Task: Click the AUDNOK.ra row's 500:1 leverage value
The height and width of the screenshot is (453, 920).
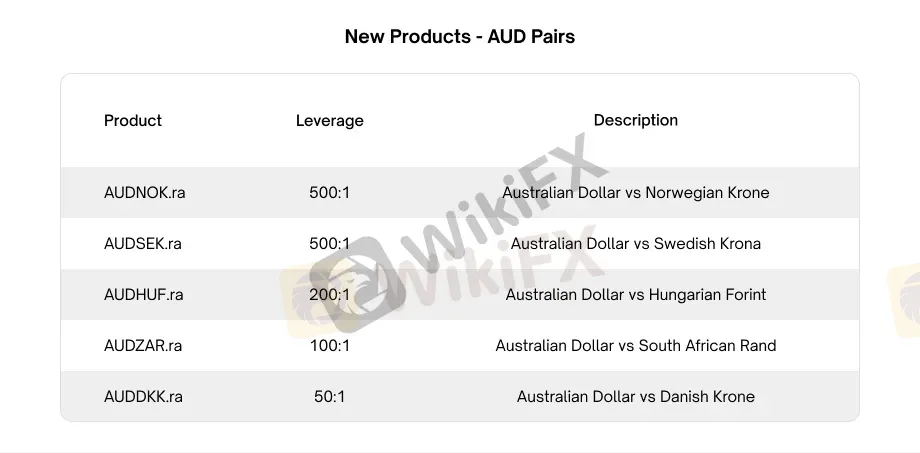Action: tap(329, 192)
